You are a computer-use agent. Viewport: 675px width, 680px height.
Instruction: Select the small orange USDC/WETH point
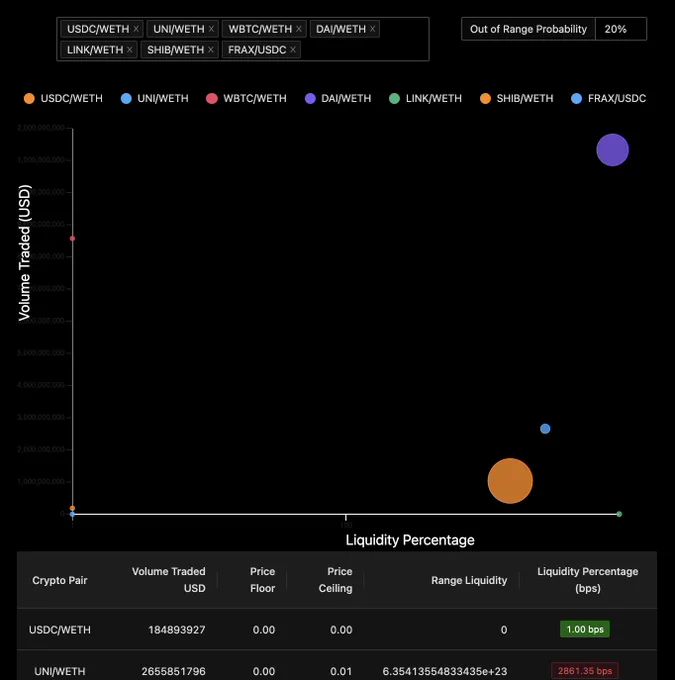pos(72,508)
